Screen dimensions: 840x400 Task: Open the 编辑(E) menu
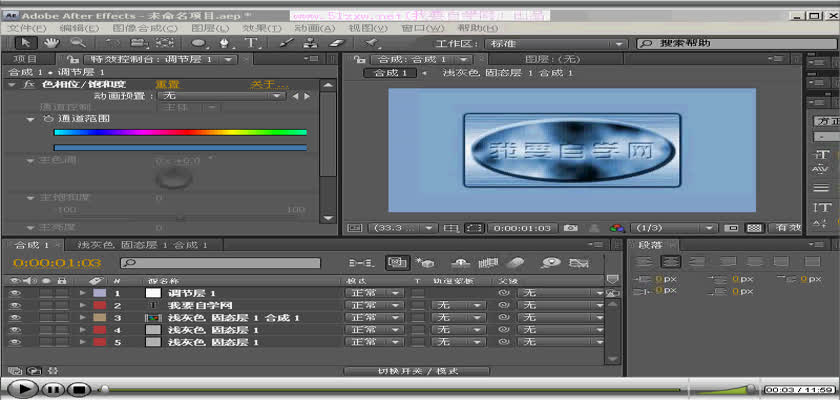[x=79, y=28]
